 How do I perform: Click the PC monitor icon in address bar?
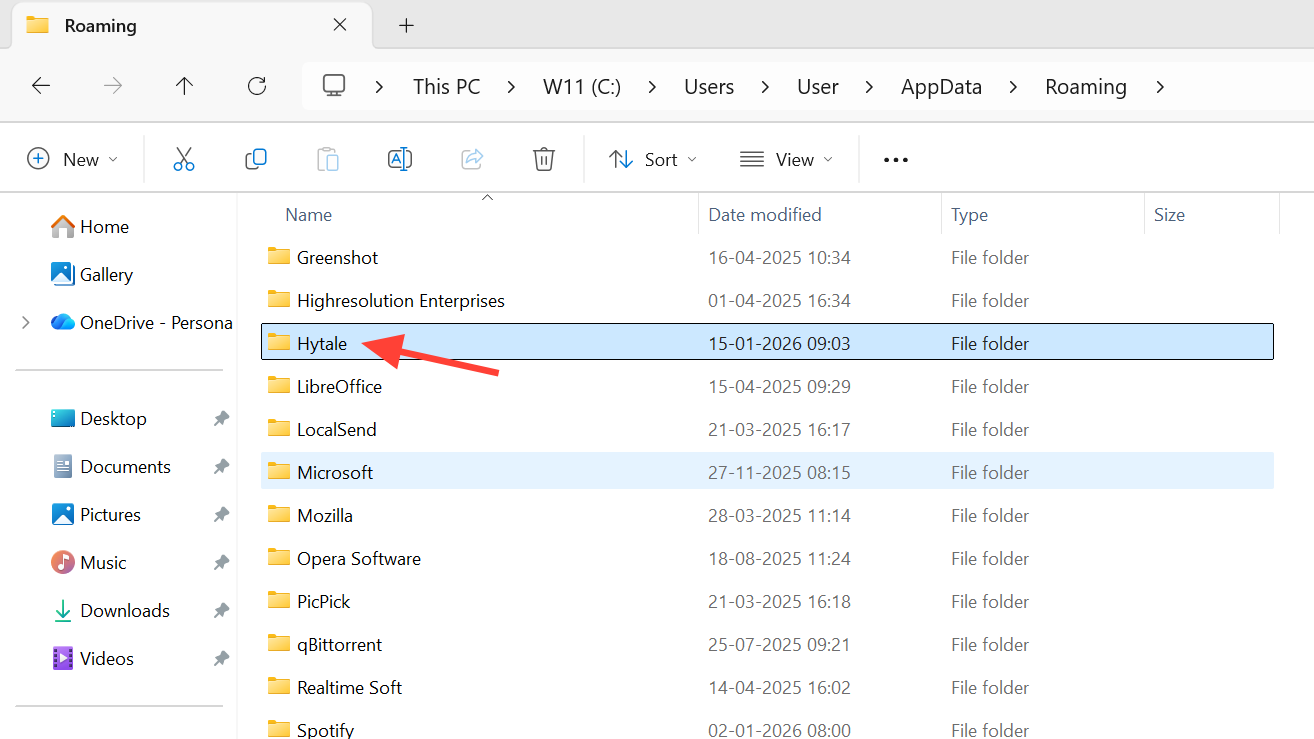(x=334, y=86)
